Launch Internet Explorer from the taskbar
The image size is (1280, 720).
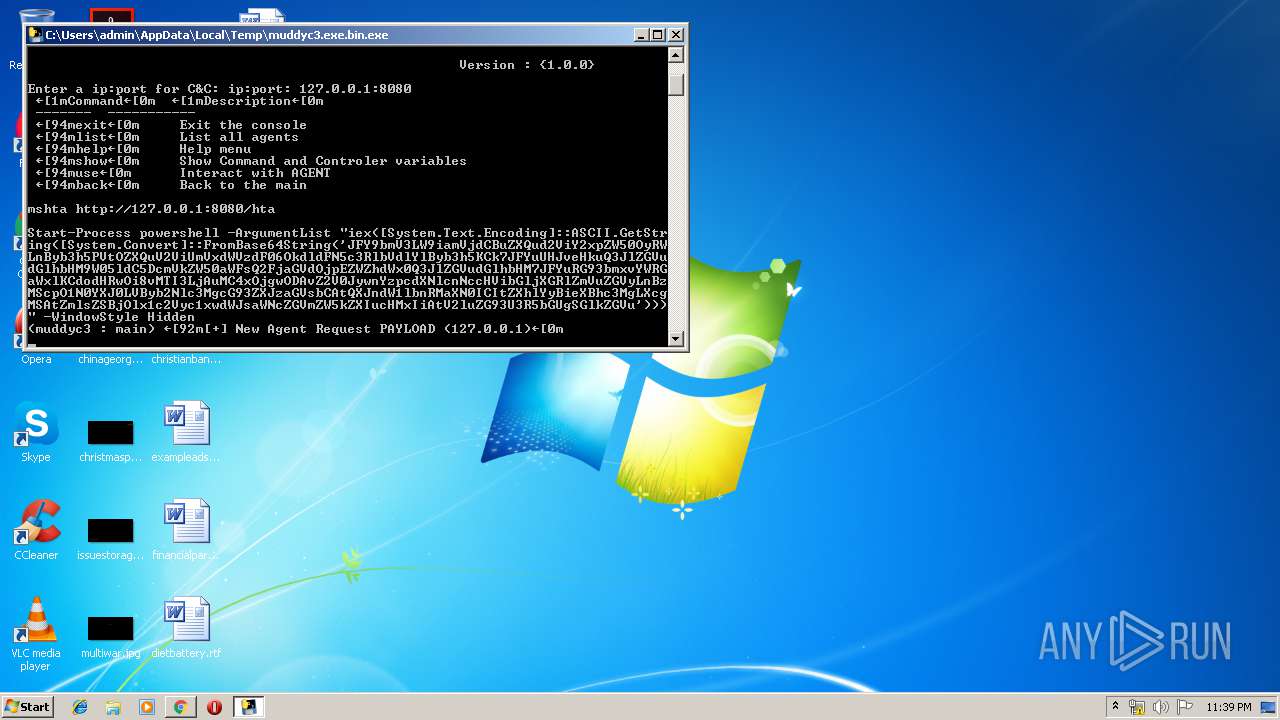tap(80, 707)
